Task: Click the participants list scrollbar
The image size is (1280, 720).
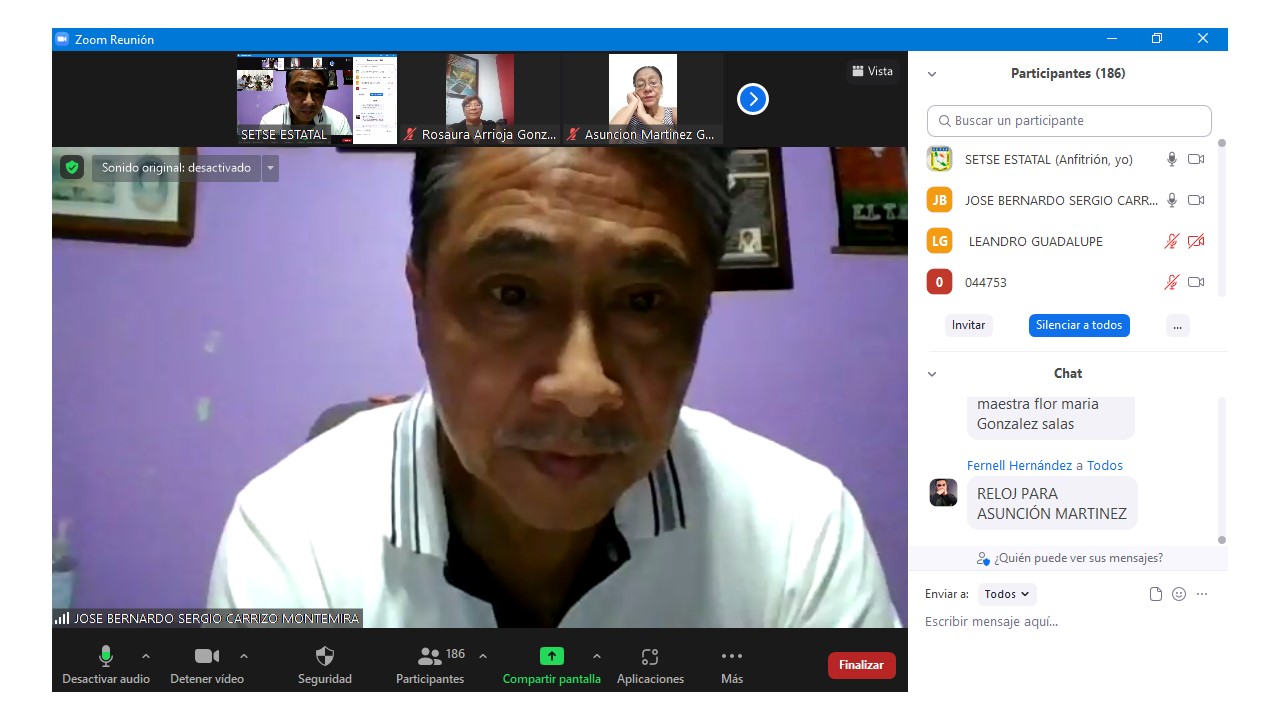Action: pos(1221,217)
